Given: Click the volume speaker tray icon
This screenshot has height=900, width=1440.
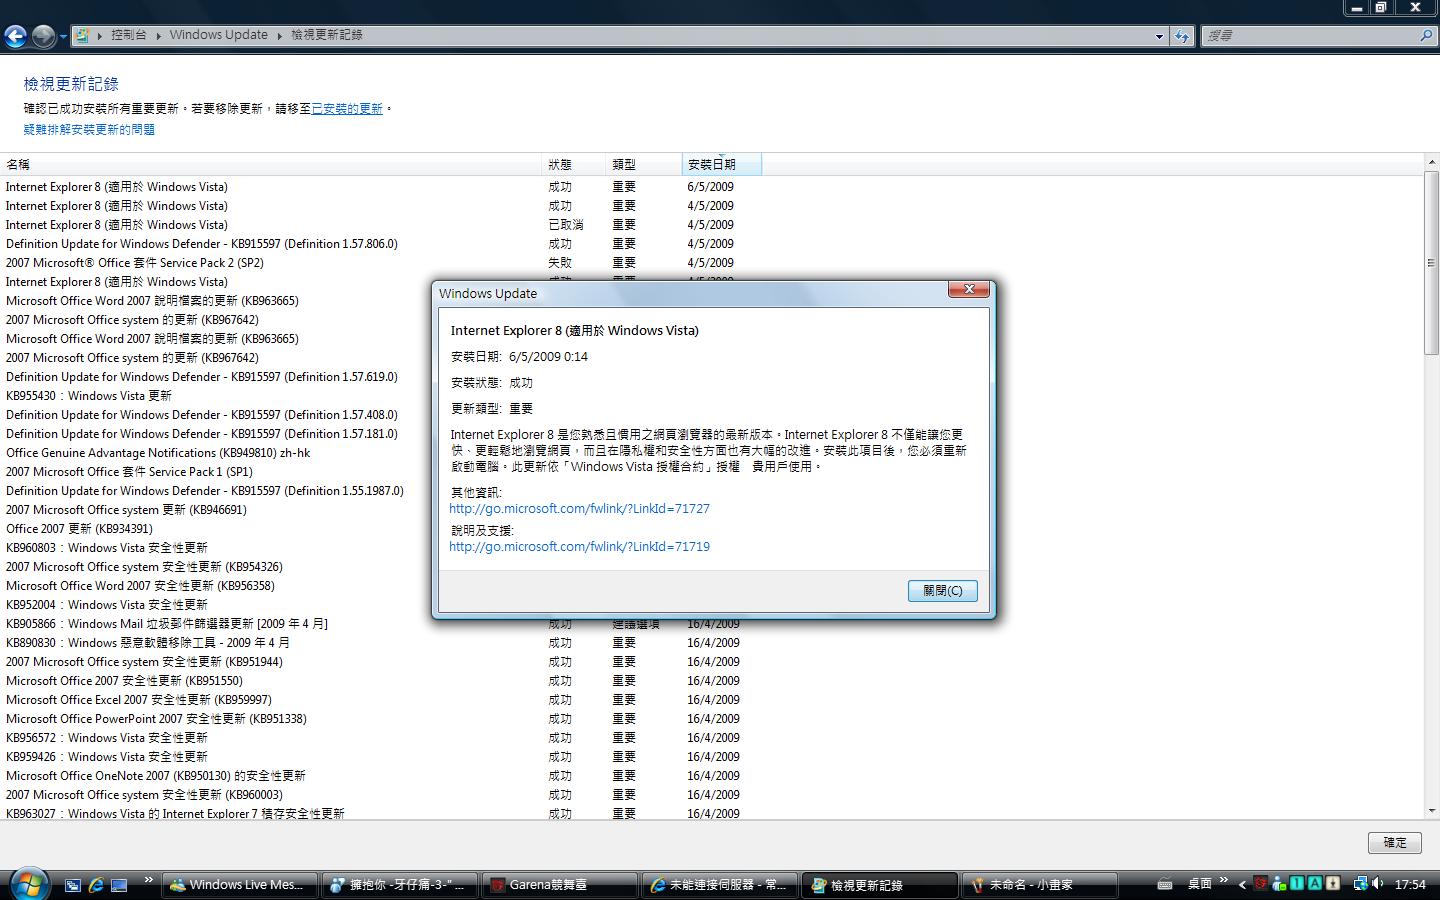Looking at the screenshot, I should (1379, 884).
